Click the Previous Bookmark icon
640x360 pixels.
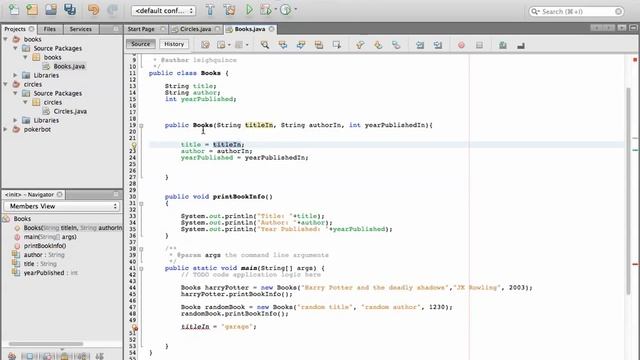tap(360, 45)
